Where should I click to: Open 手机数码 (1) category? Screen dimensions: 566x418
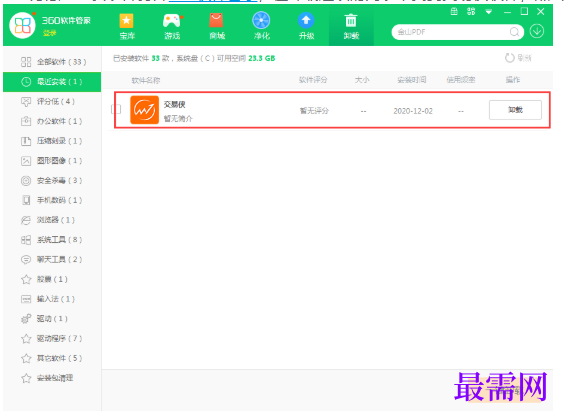click(52, 200)
